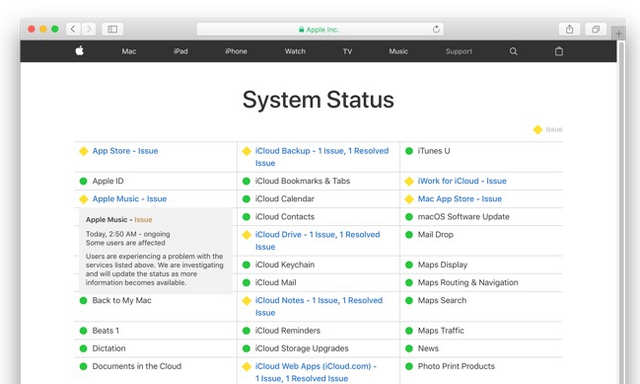This screenshot has height=384, width=640.
Task: Open the Mac menu item
Action: [x=129, y=51]
